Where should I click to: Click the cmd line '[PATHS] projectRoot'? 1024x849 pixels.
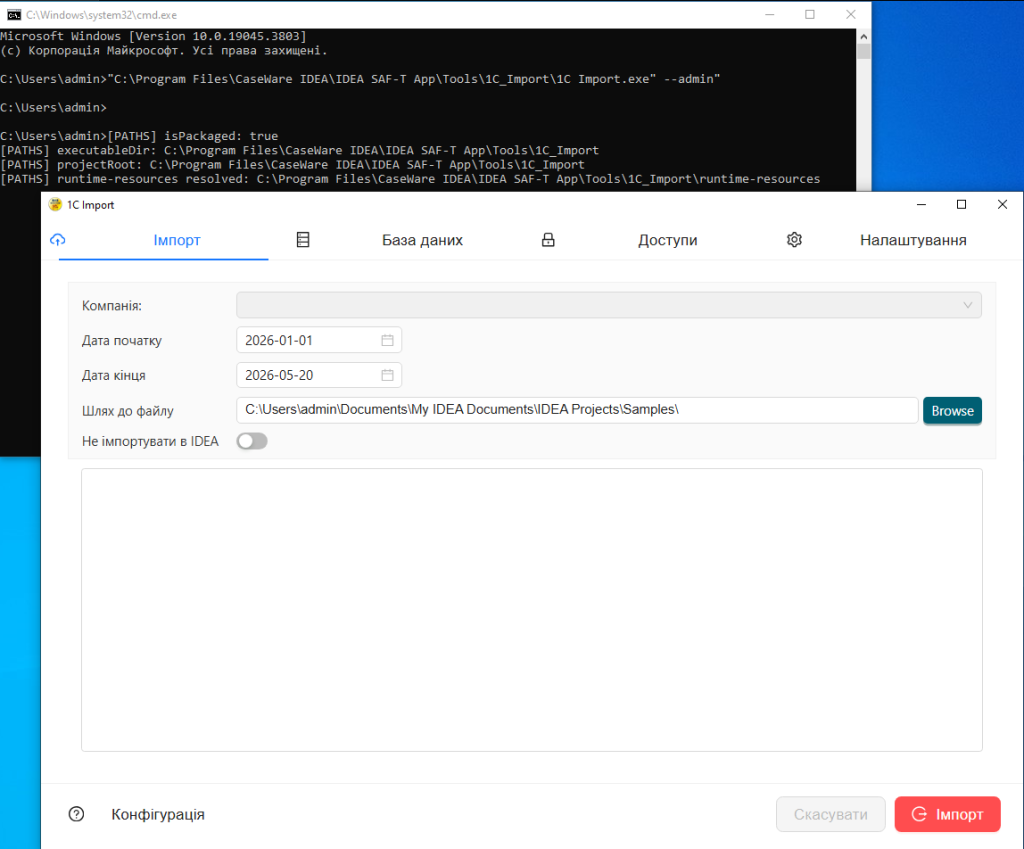[x=293, y=165]
